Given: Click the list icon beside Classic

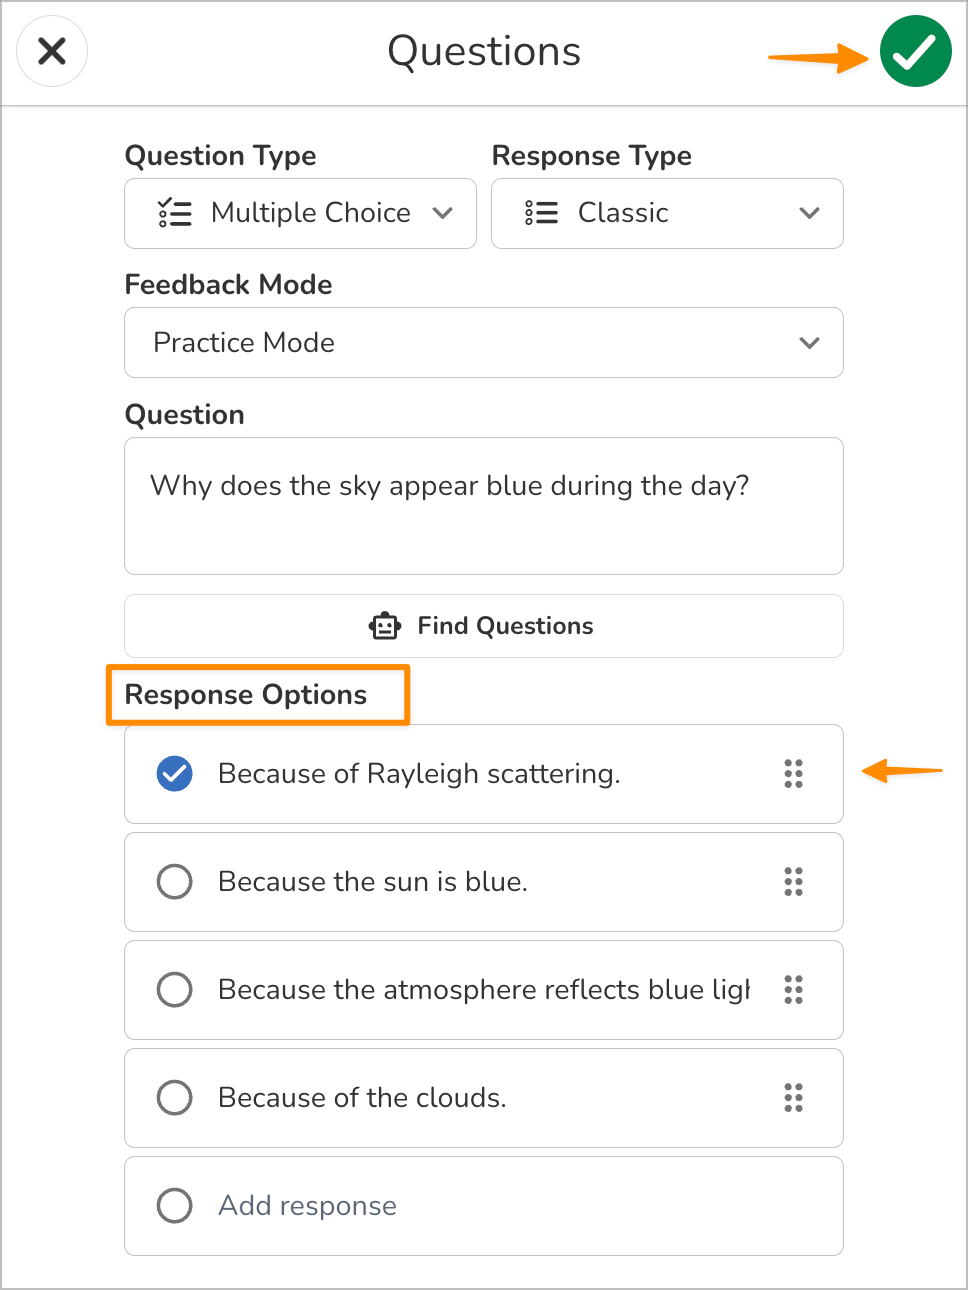Looking at the screenshot, I should [x=541, y=213].
